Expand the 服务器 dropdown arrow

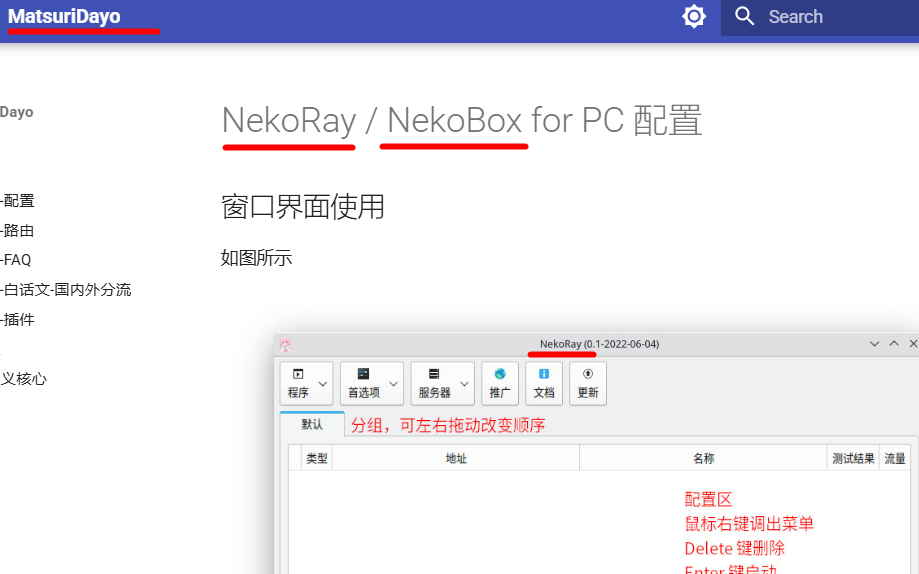point(465,384)
